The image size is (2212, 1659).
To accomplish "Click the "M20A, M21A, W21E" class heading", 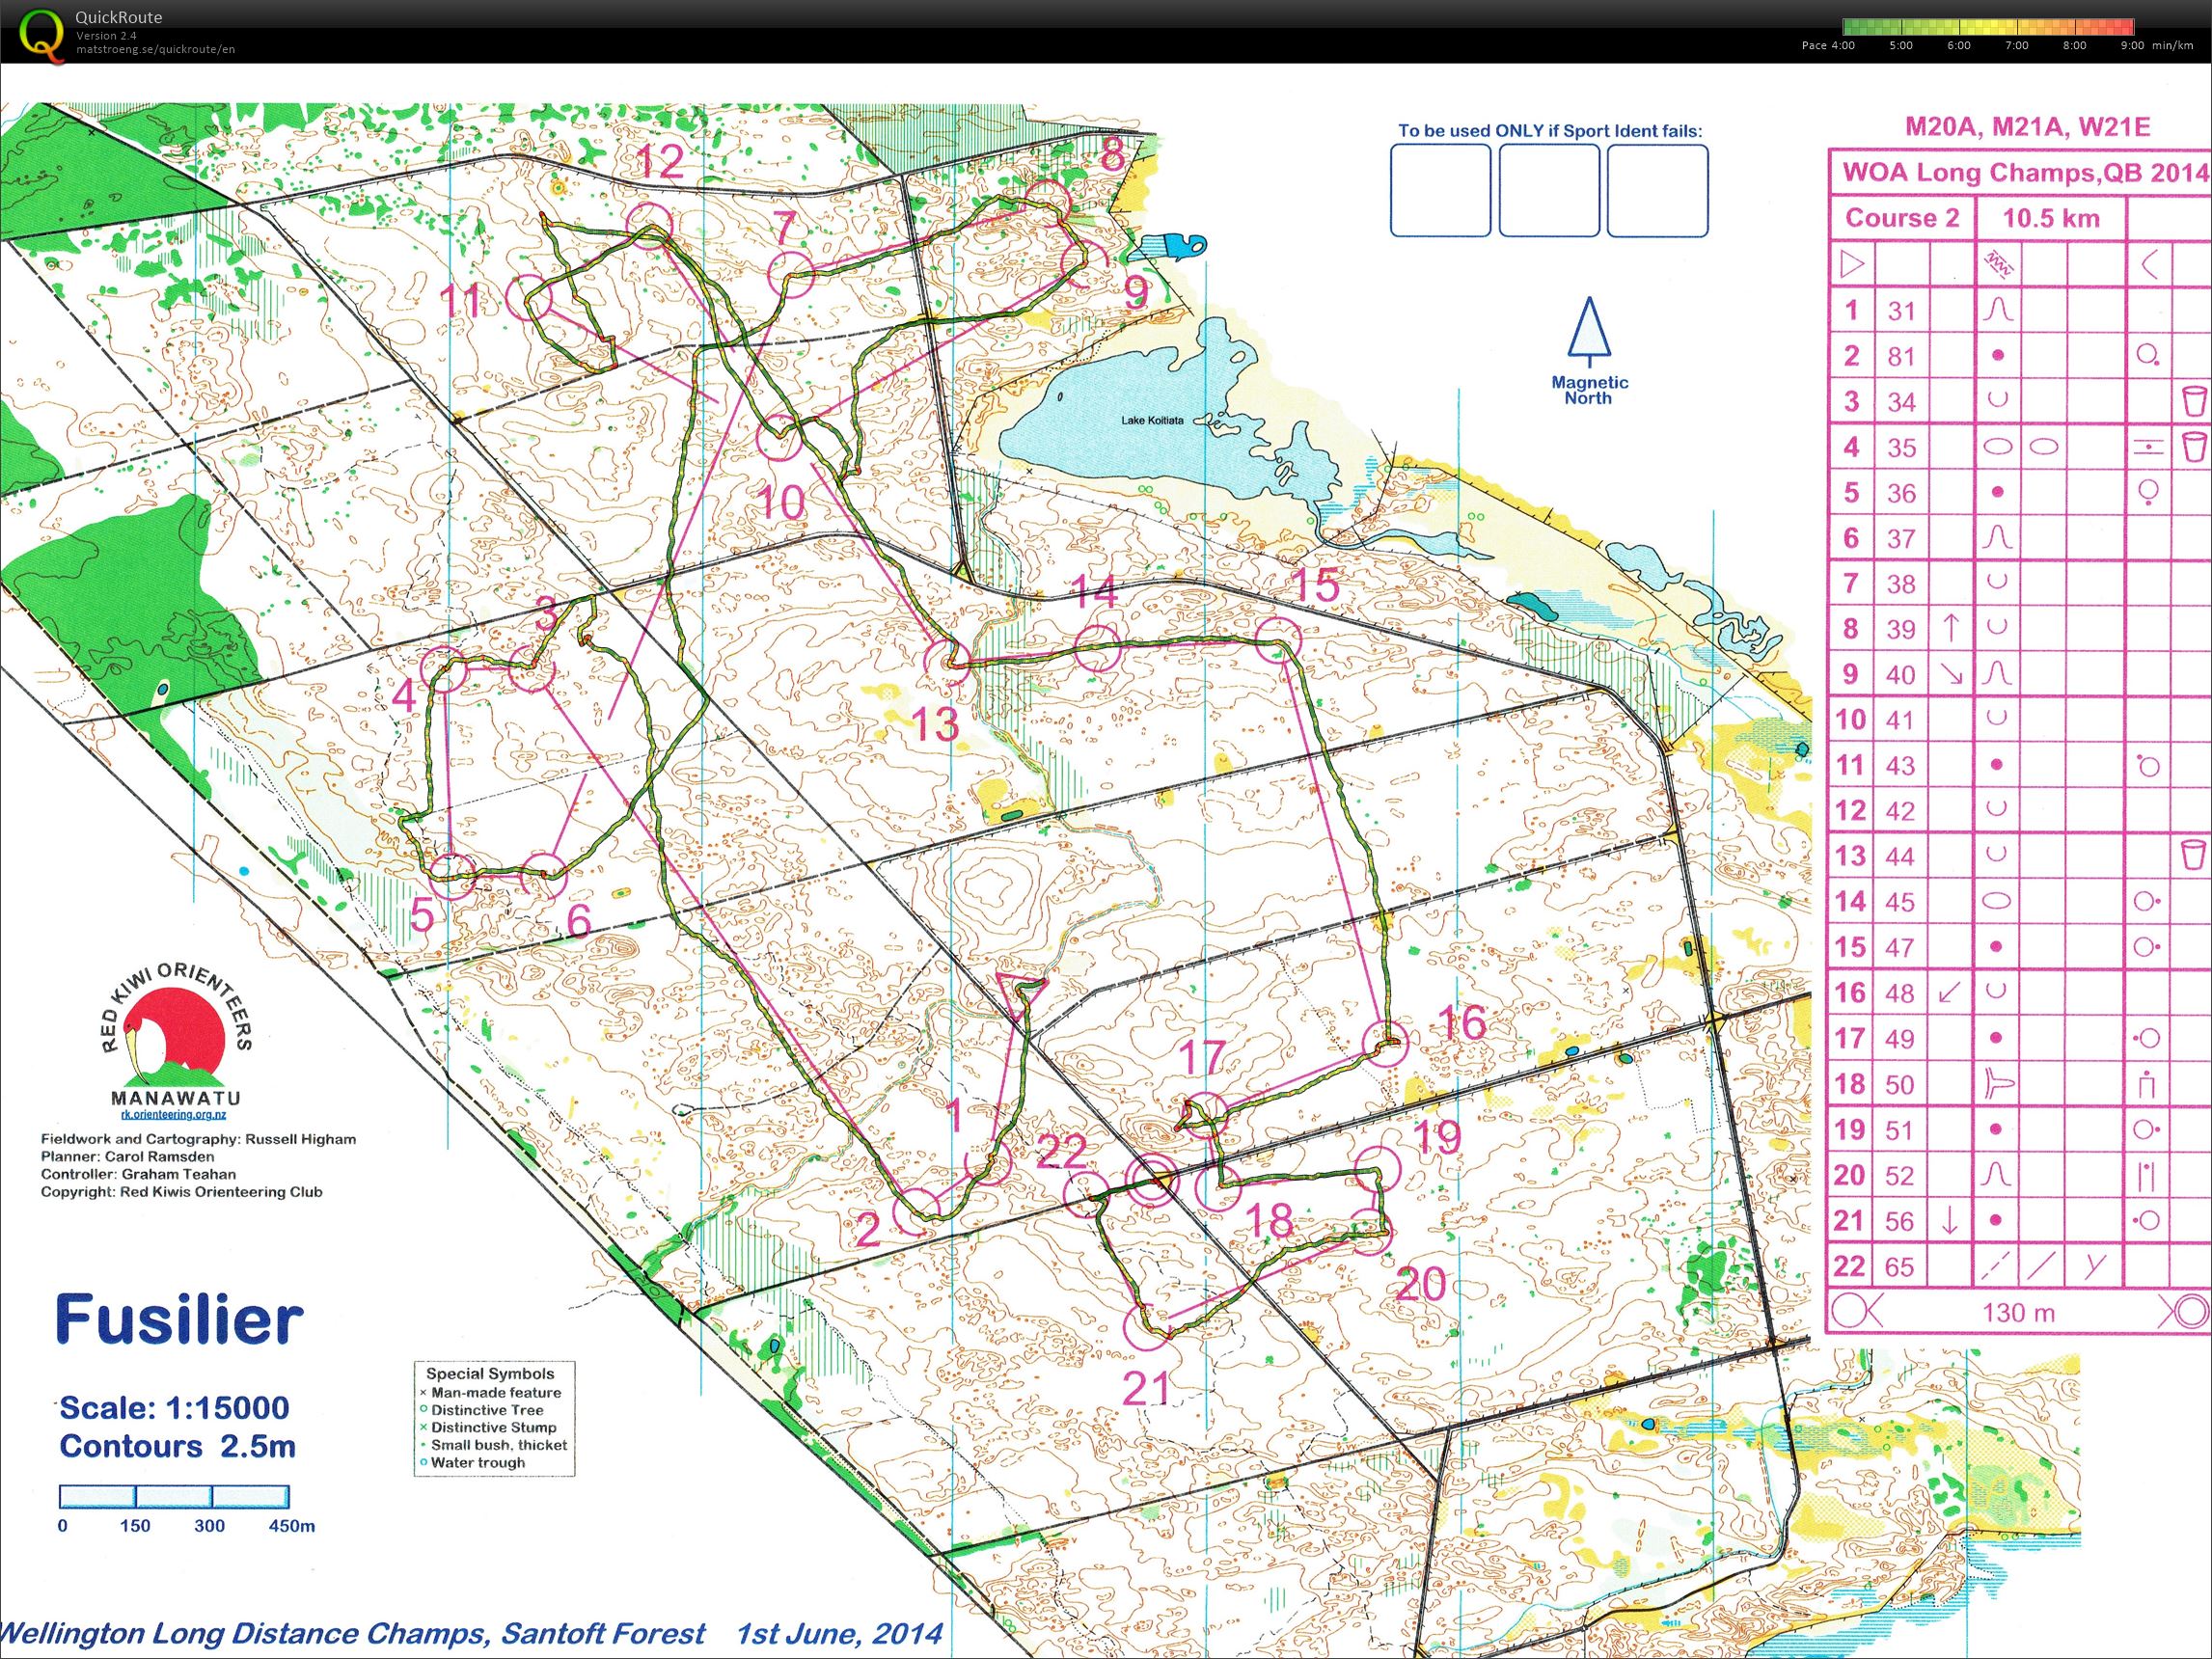I will (2027, 126).
